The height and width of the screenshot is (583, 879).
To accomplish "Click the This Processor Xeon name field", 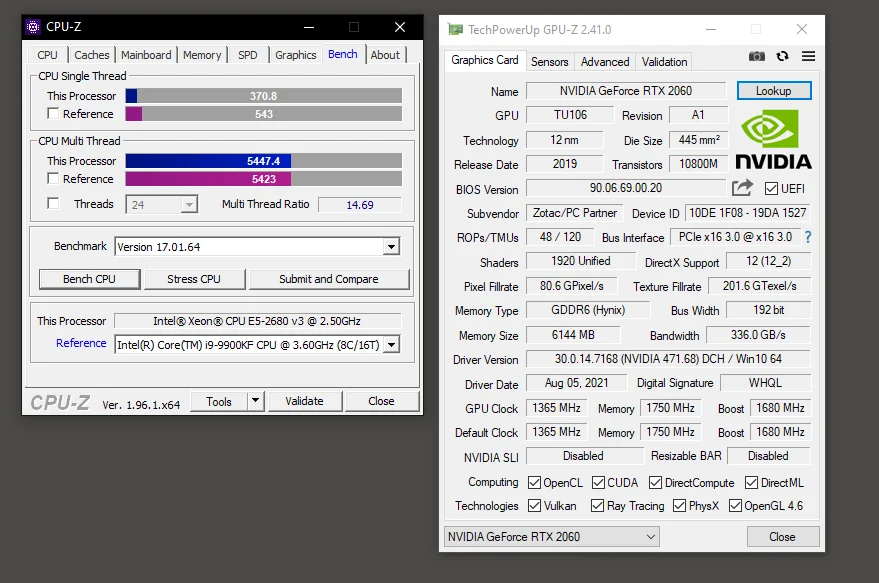I will tap(257, 321).
